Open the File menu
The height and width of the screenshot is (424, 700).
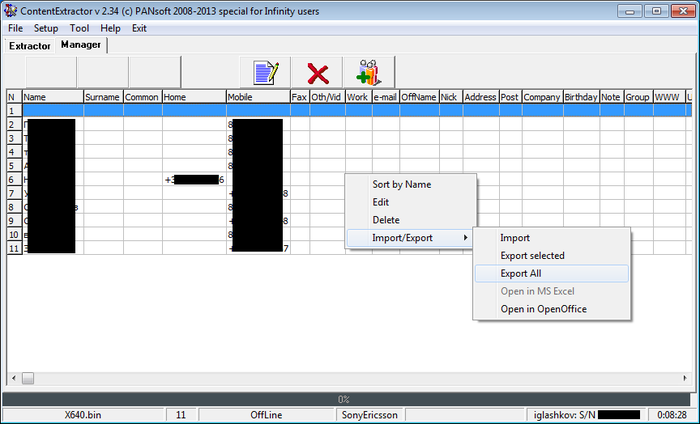coord(15,28)
